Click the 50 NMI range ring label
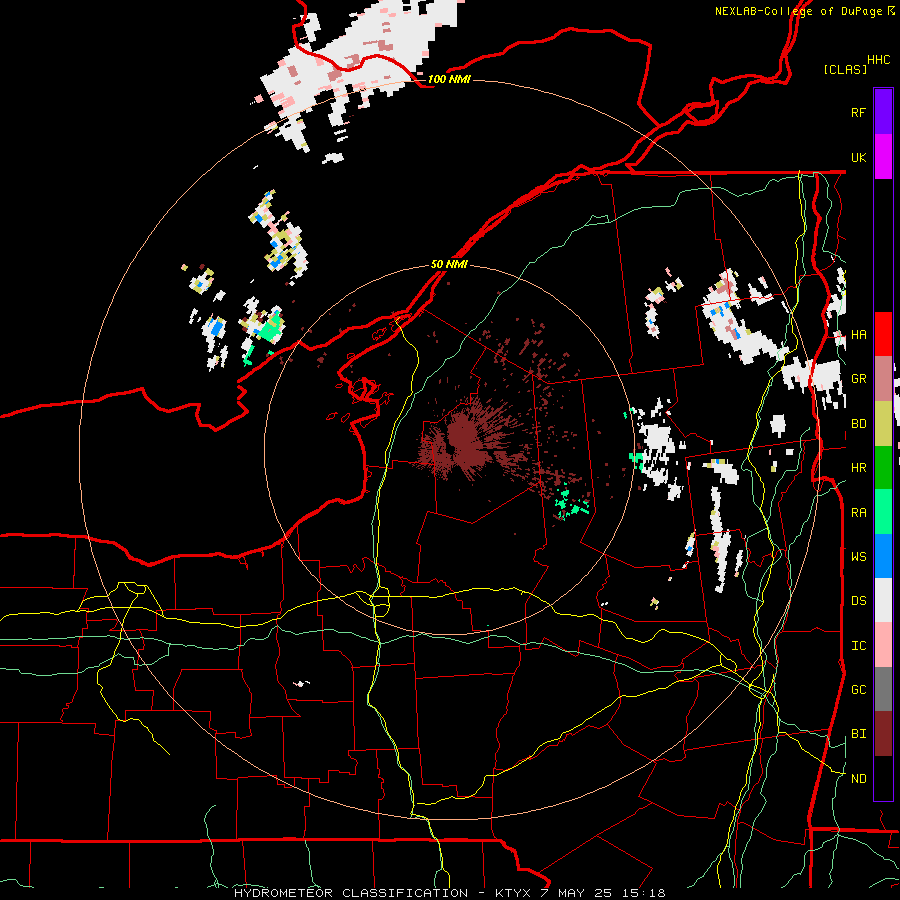Image resolution: width=900 pixels, height=900 pixels. tap(449, 264)
